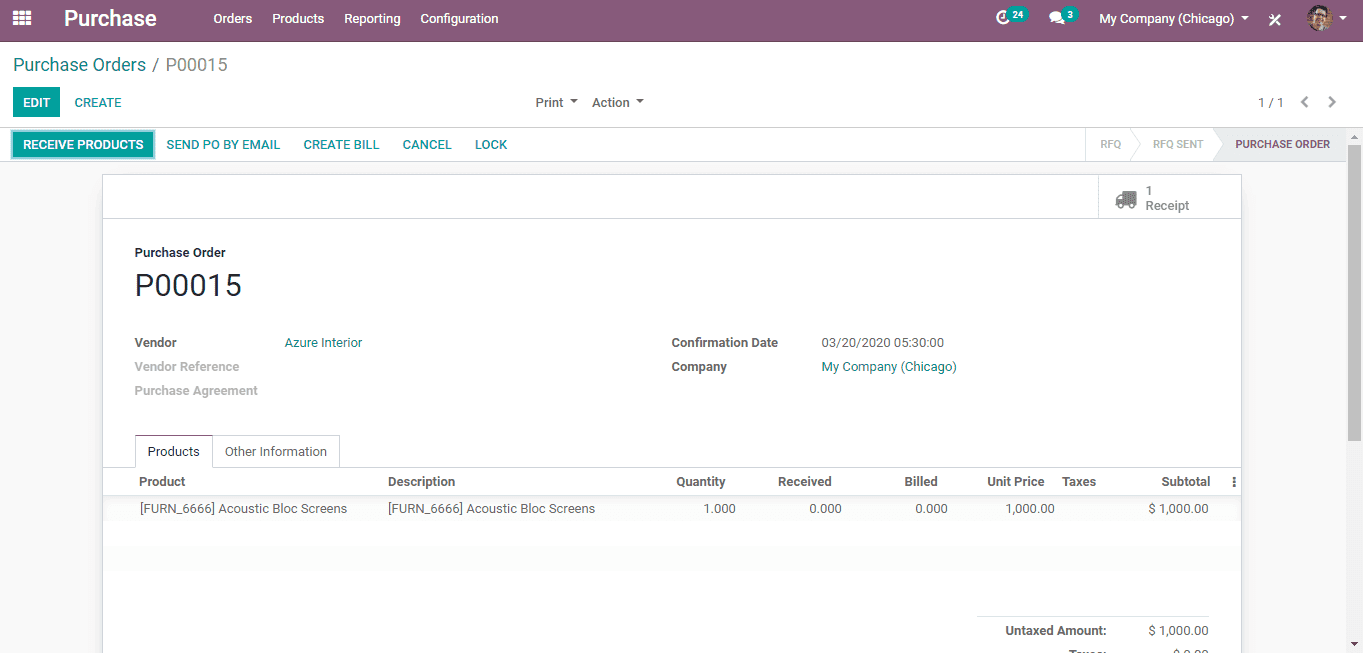Switch to the Other Information tab
The height and width of the screenshot is (653, 1363).
(276, 451)
